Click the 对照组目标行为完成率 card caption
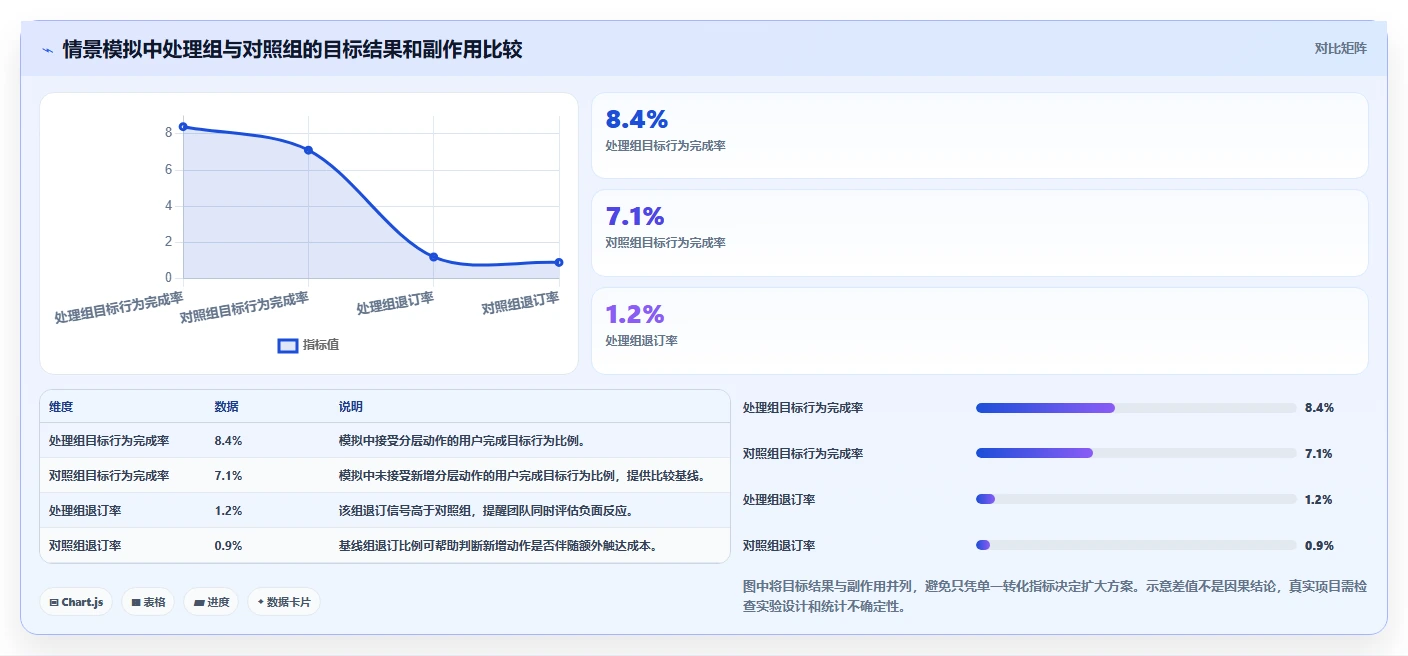 pos(665,243)
